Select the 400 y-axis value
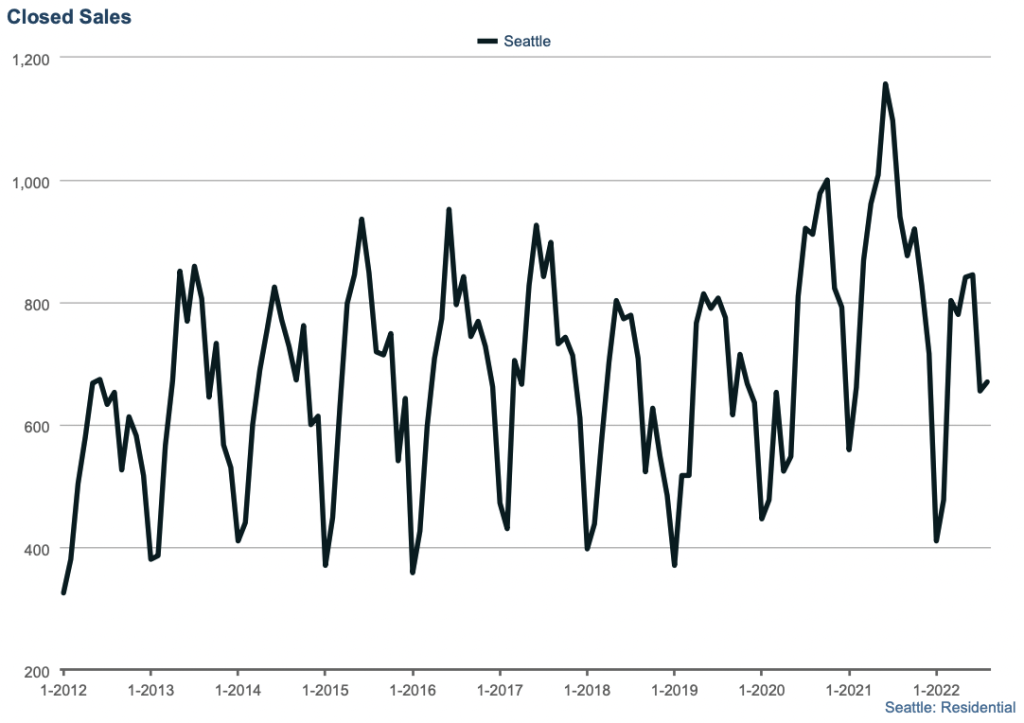1024x723 pixels. (x=36, y=549)
